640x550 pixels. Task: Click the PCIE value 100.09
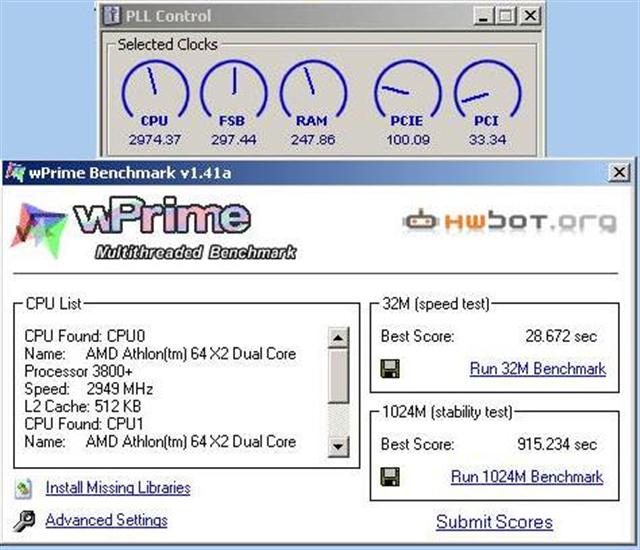click(408, 140)
